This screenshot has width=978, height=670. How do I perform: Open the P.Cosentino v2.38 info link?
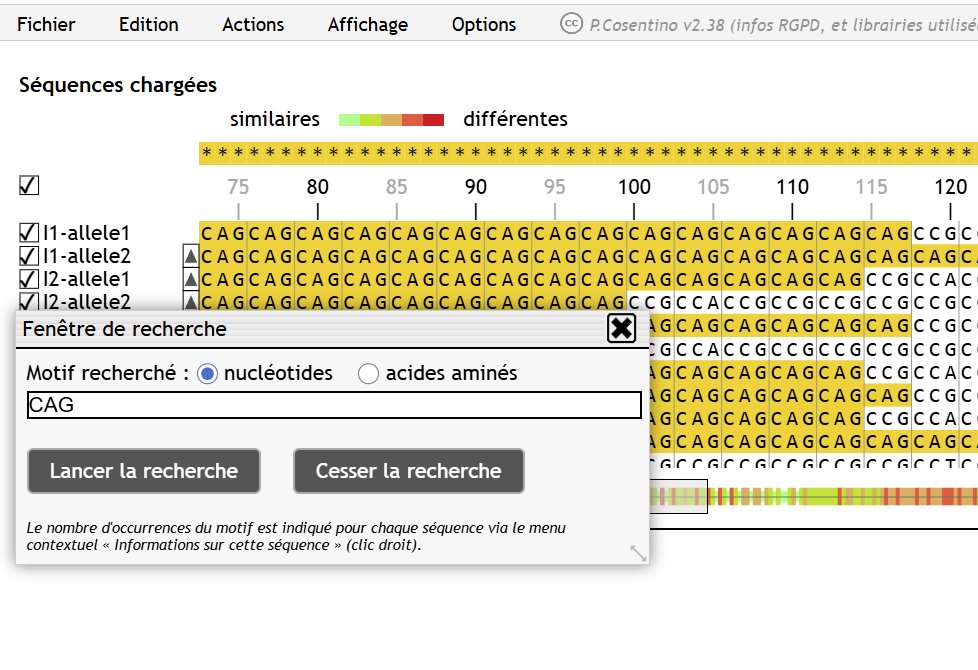pyautogui.click(x=783, y=25)
